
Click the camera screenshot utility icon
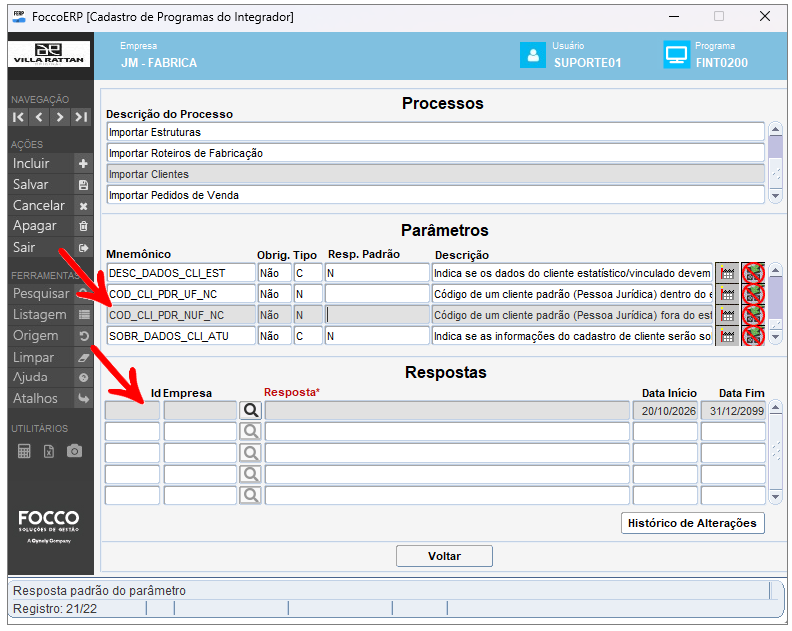(x=74, y=451)
